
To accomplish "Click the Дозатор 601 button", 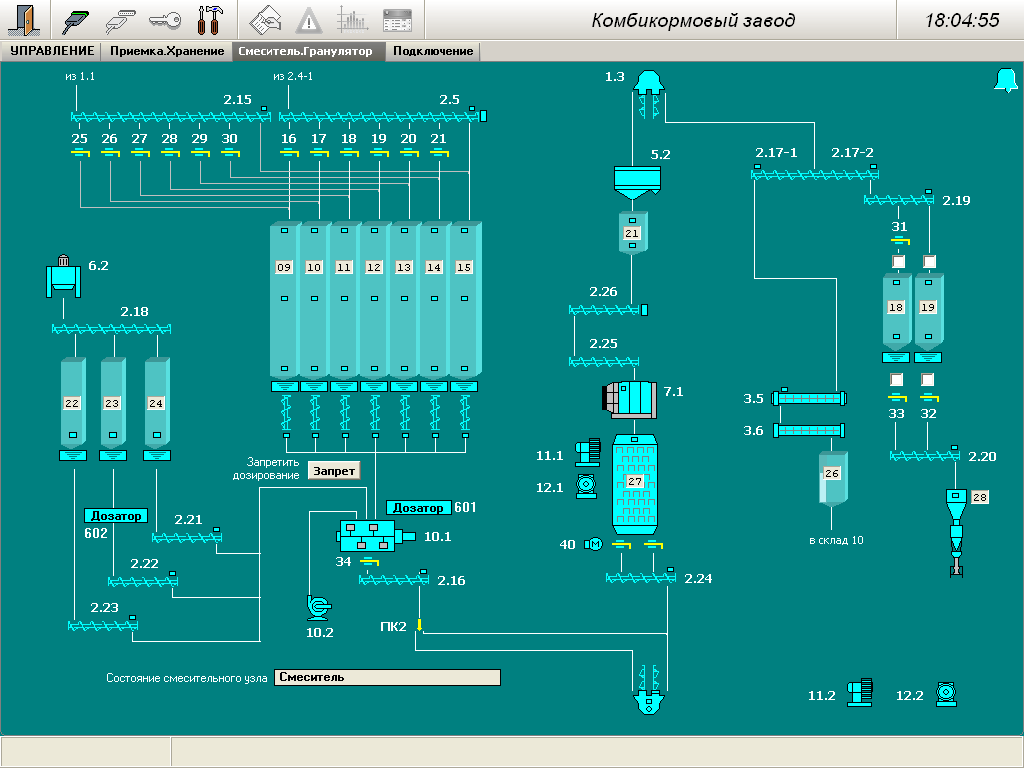I will click(418, 508).
